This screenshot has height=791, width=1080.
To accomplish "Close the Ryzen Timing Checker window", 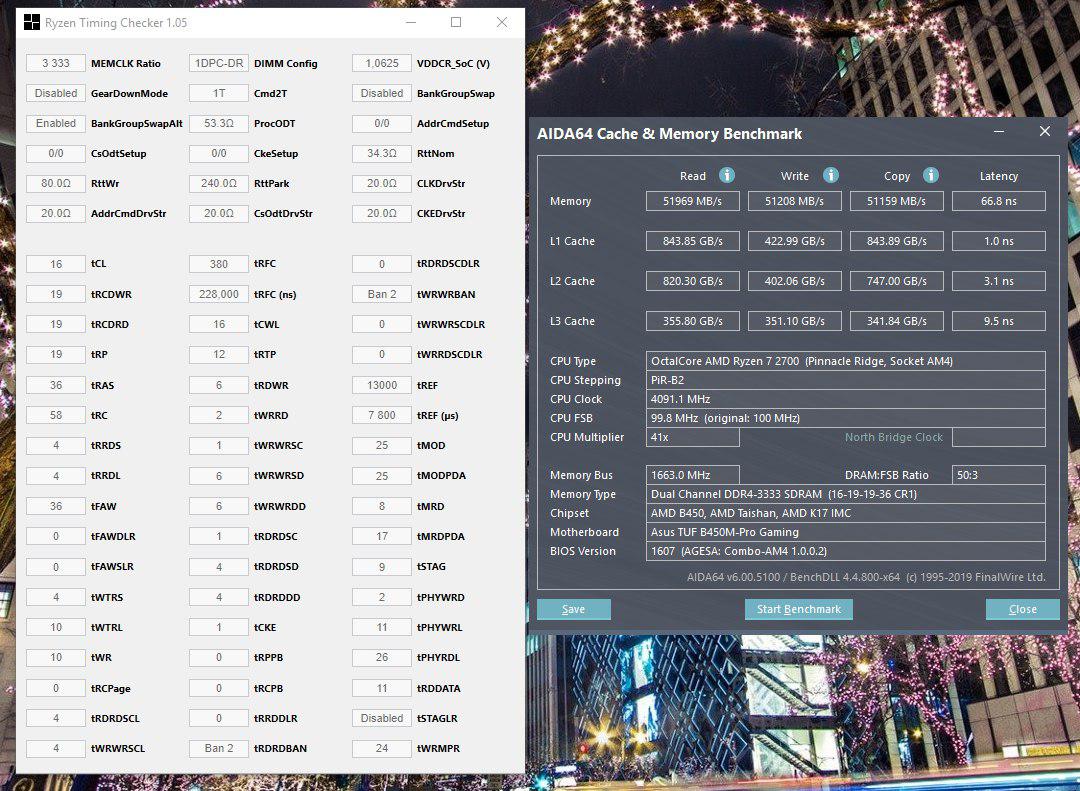I will click(502, 22).
